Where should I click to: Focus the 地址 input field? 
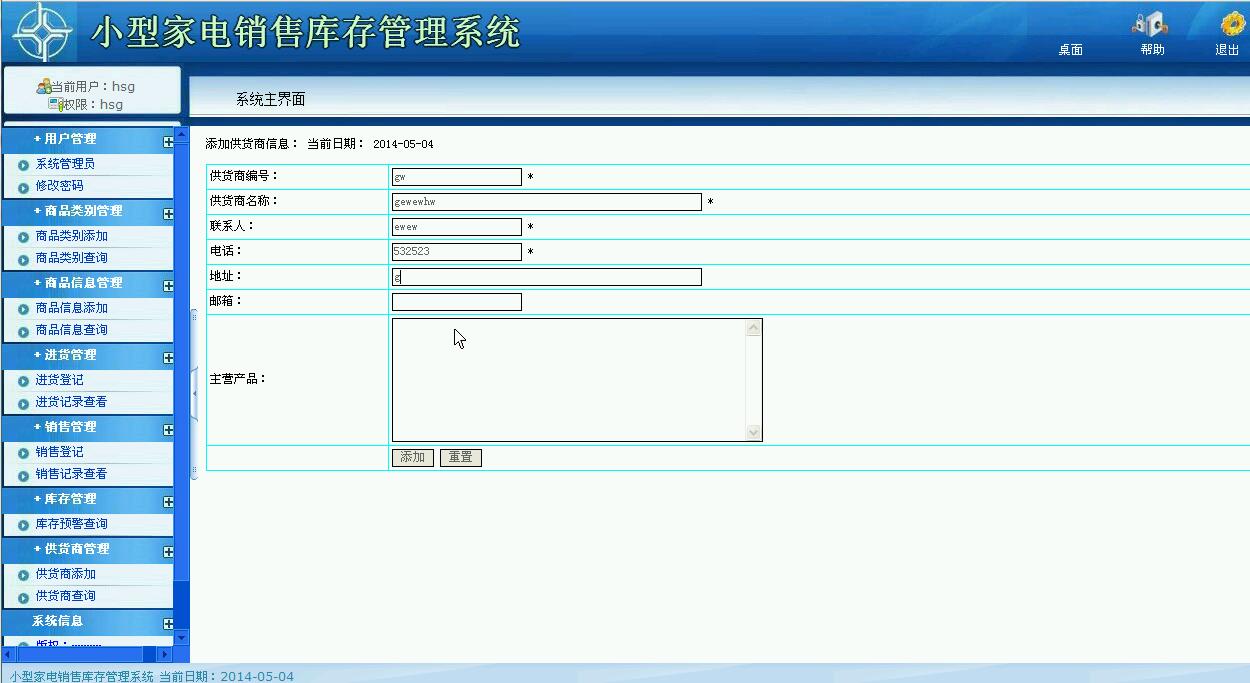click(547, 277)
